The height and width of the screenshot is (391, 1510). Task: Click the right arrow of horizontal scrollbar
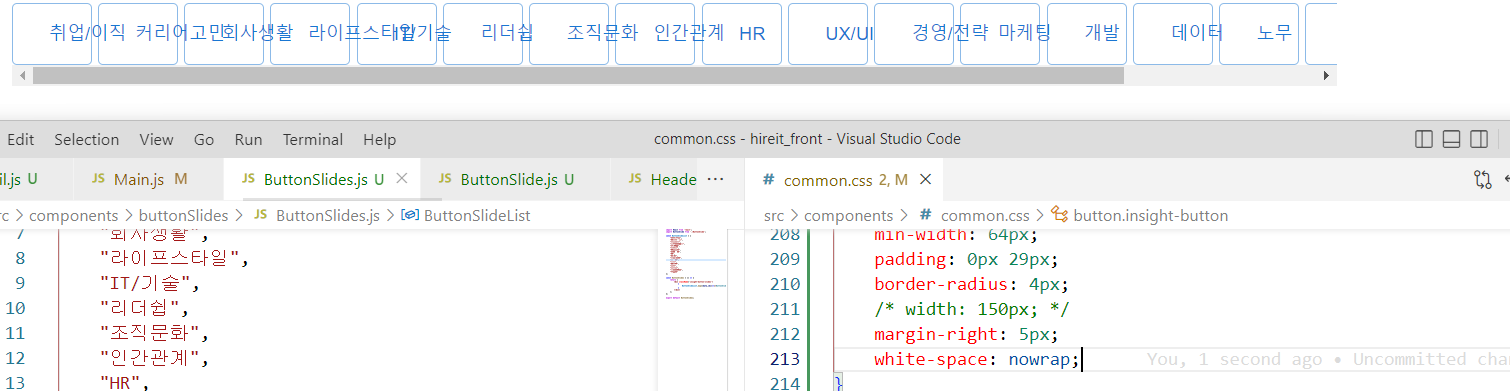(1327, 75)
